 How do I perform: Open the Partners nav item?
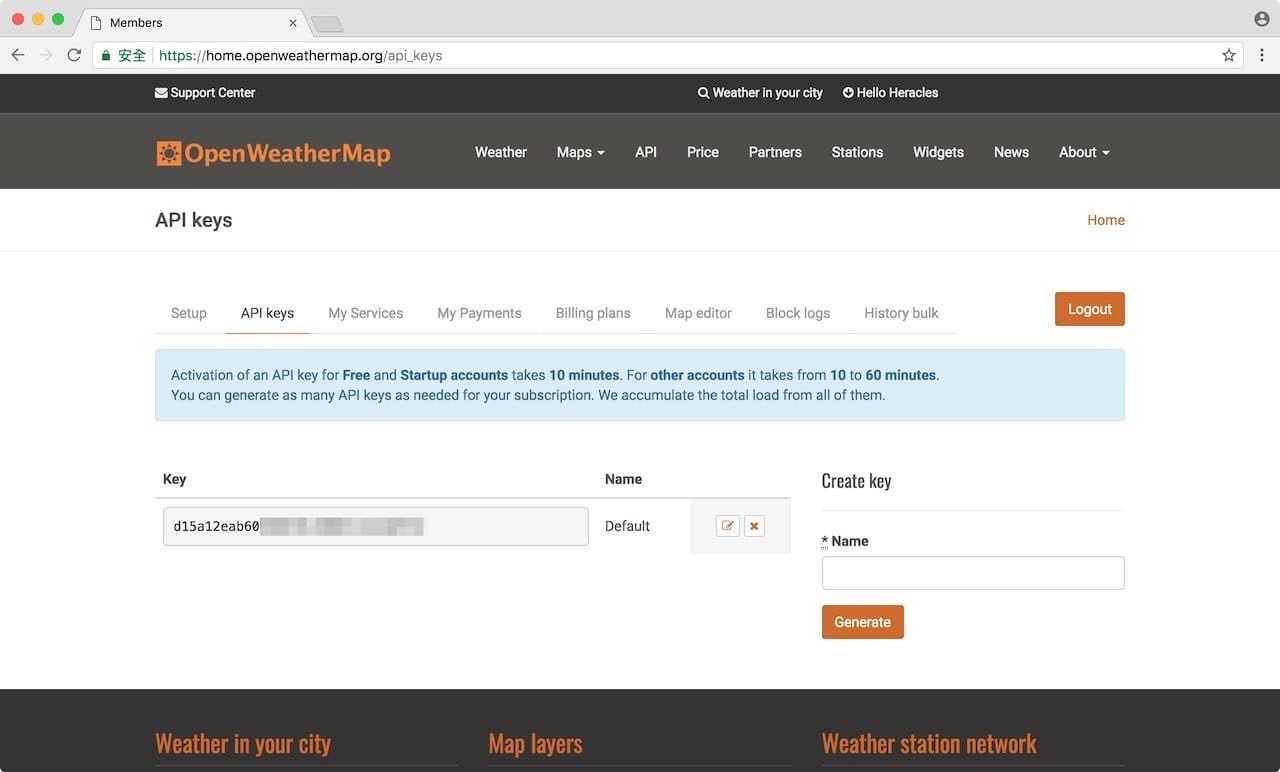click(x=775, y=152)
